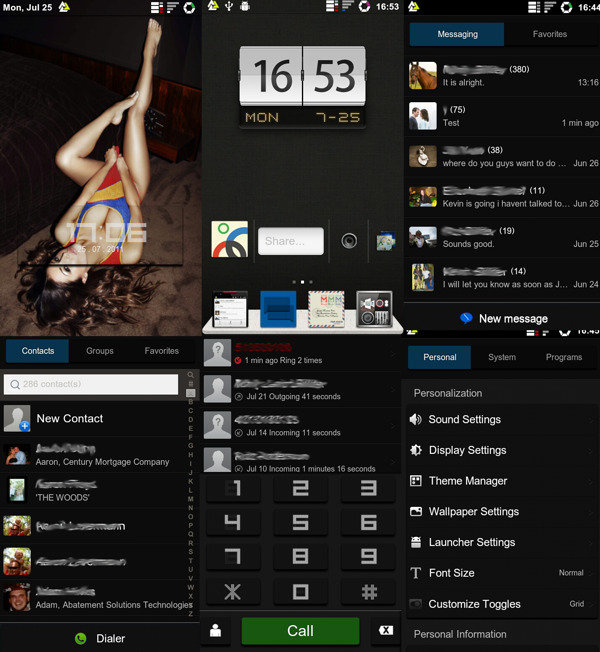
Task: Open the System settings tab
Action: 502,357
